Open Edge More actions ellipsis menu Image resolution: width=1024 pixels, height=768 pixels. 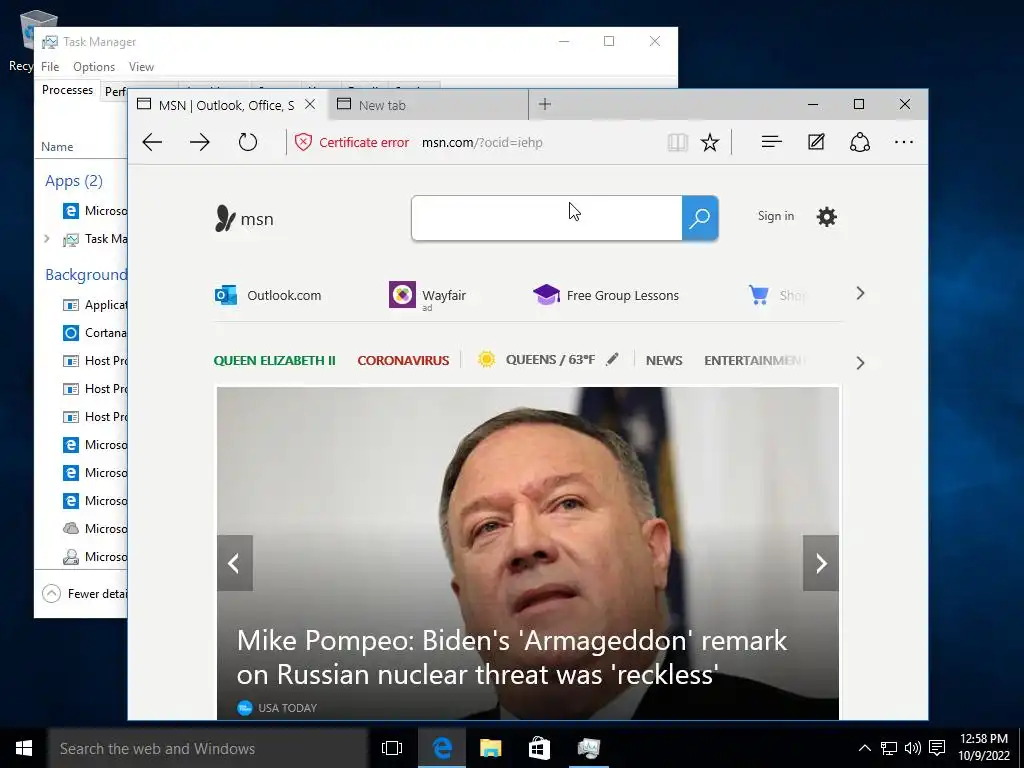pyautogui.click(x=904, y=142)
